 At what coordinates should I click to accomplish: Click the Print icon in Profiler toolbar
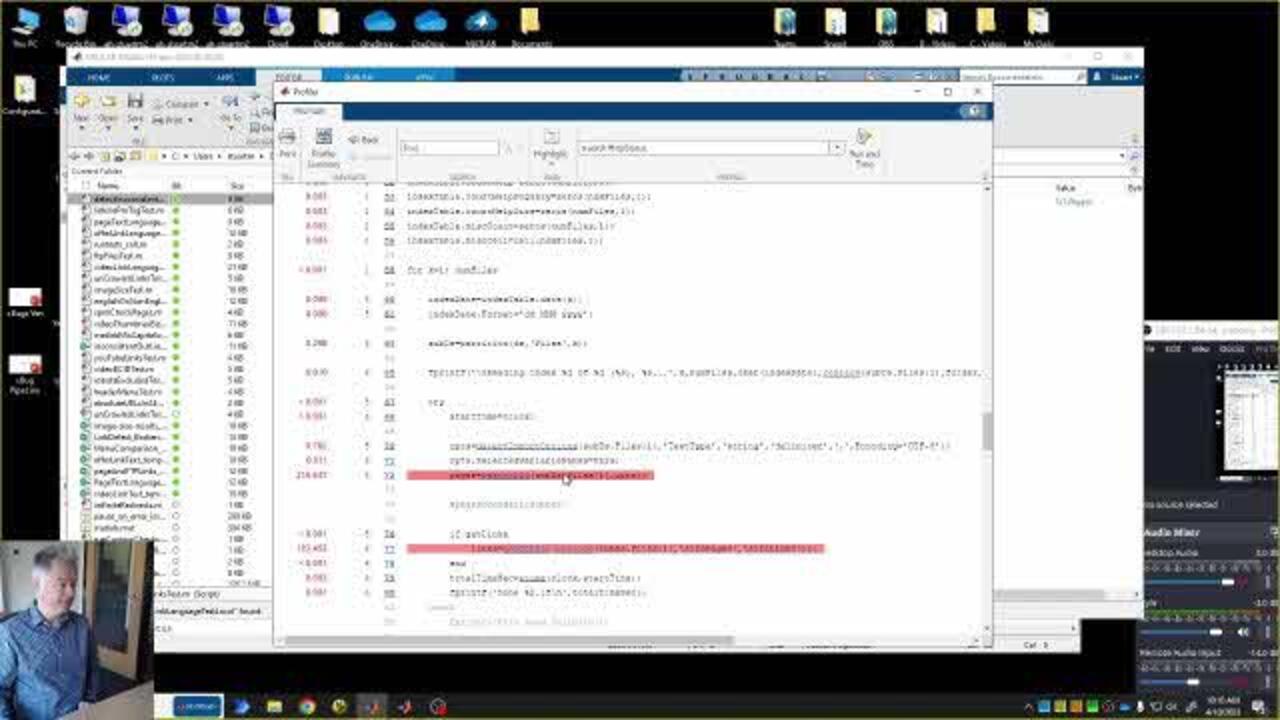click(287, 142)
